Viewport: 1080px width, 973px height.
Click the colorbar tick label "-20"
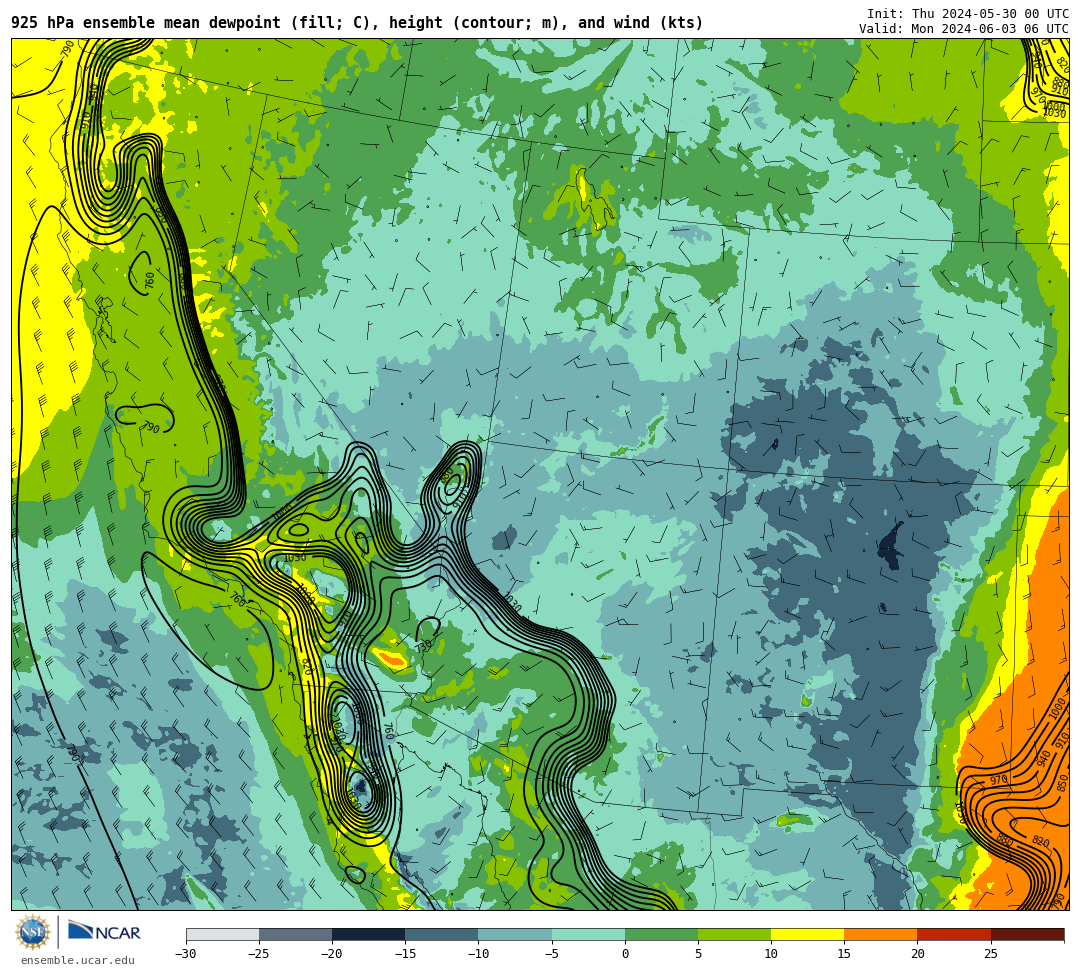pos(332,954)
